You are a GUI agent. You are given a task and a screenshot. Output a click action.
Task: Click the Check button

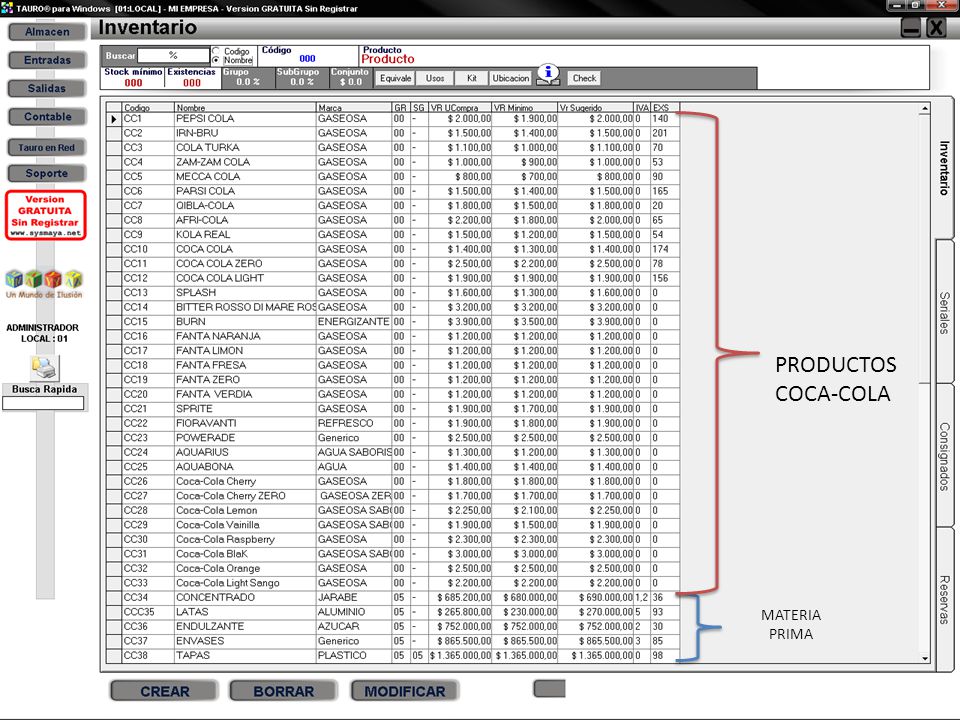click(x=584, y=78)
